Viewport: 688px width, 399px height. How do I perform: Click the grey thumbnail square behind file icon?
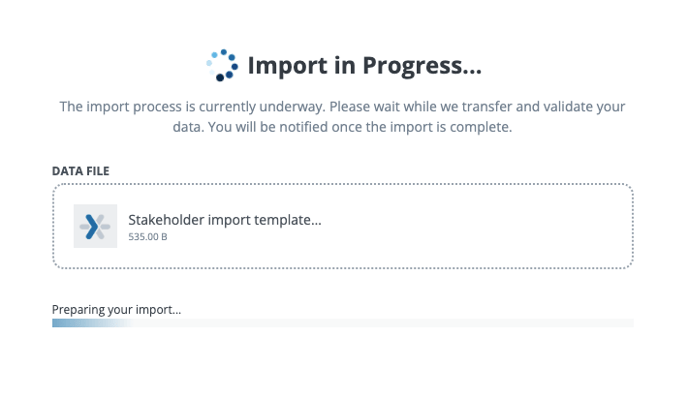95,226
